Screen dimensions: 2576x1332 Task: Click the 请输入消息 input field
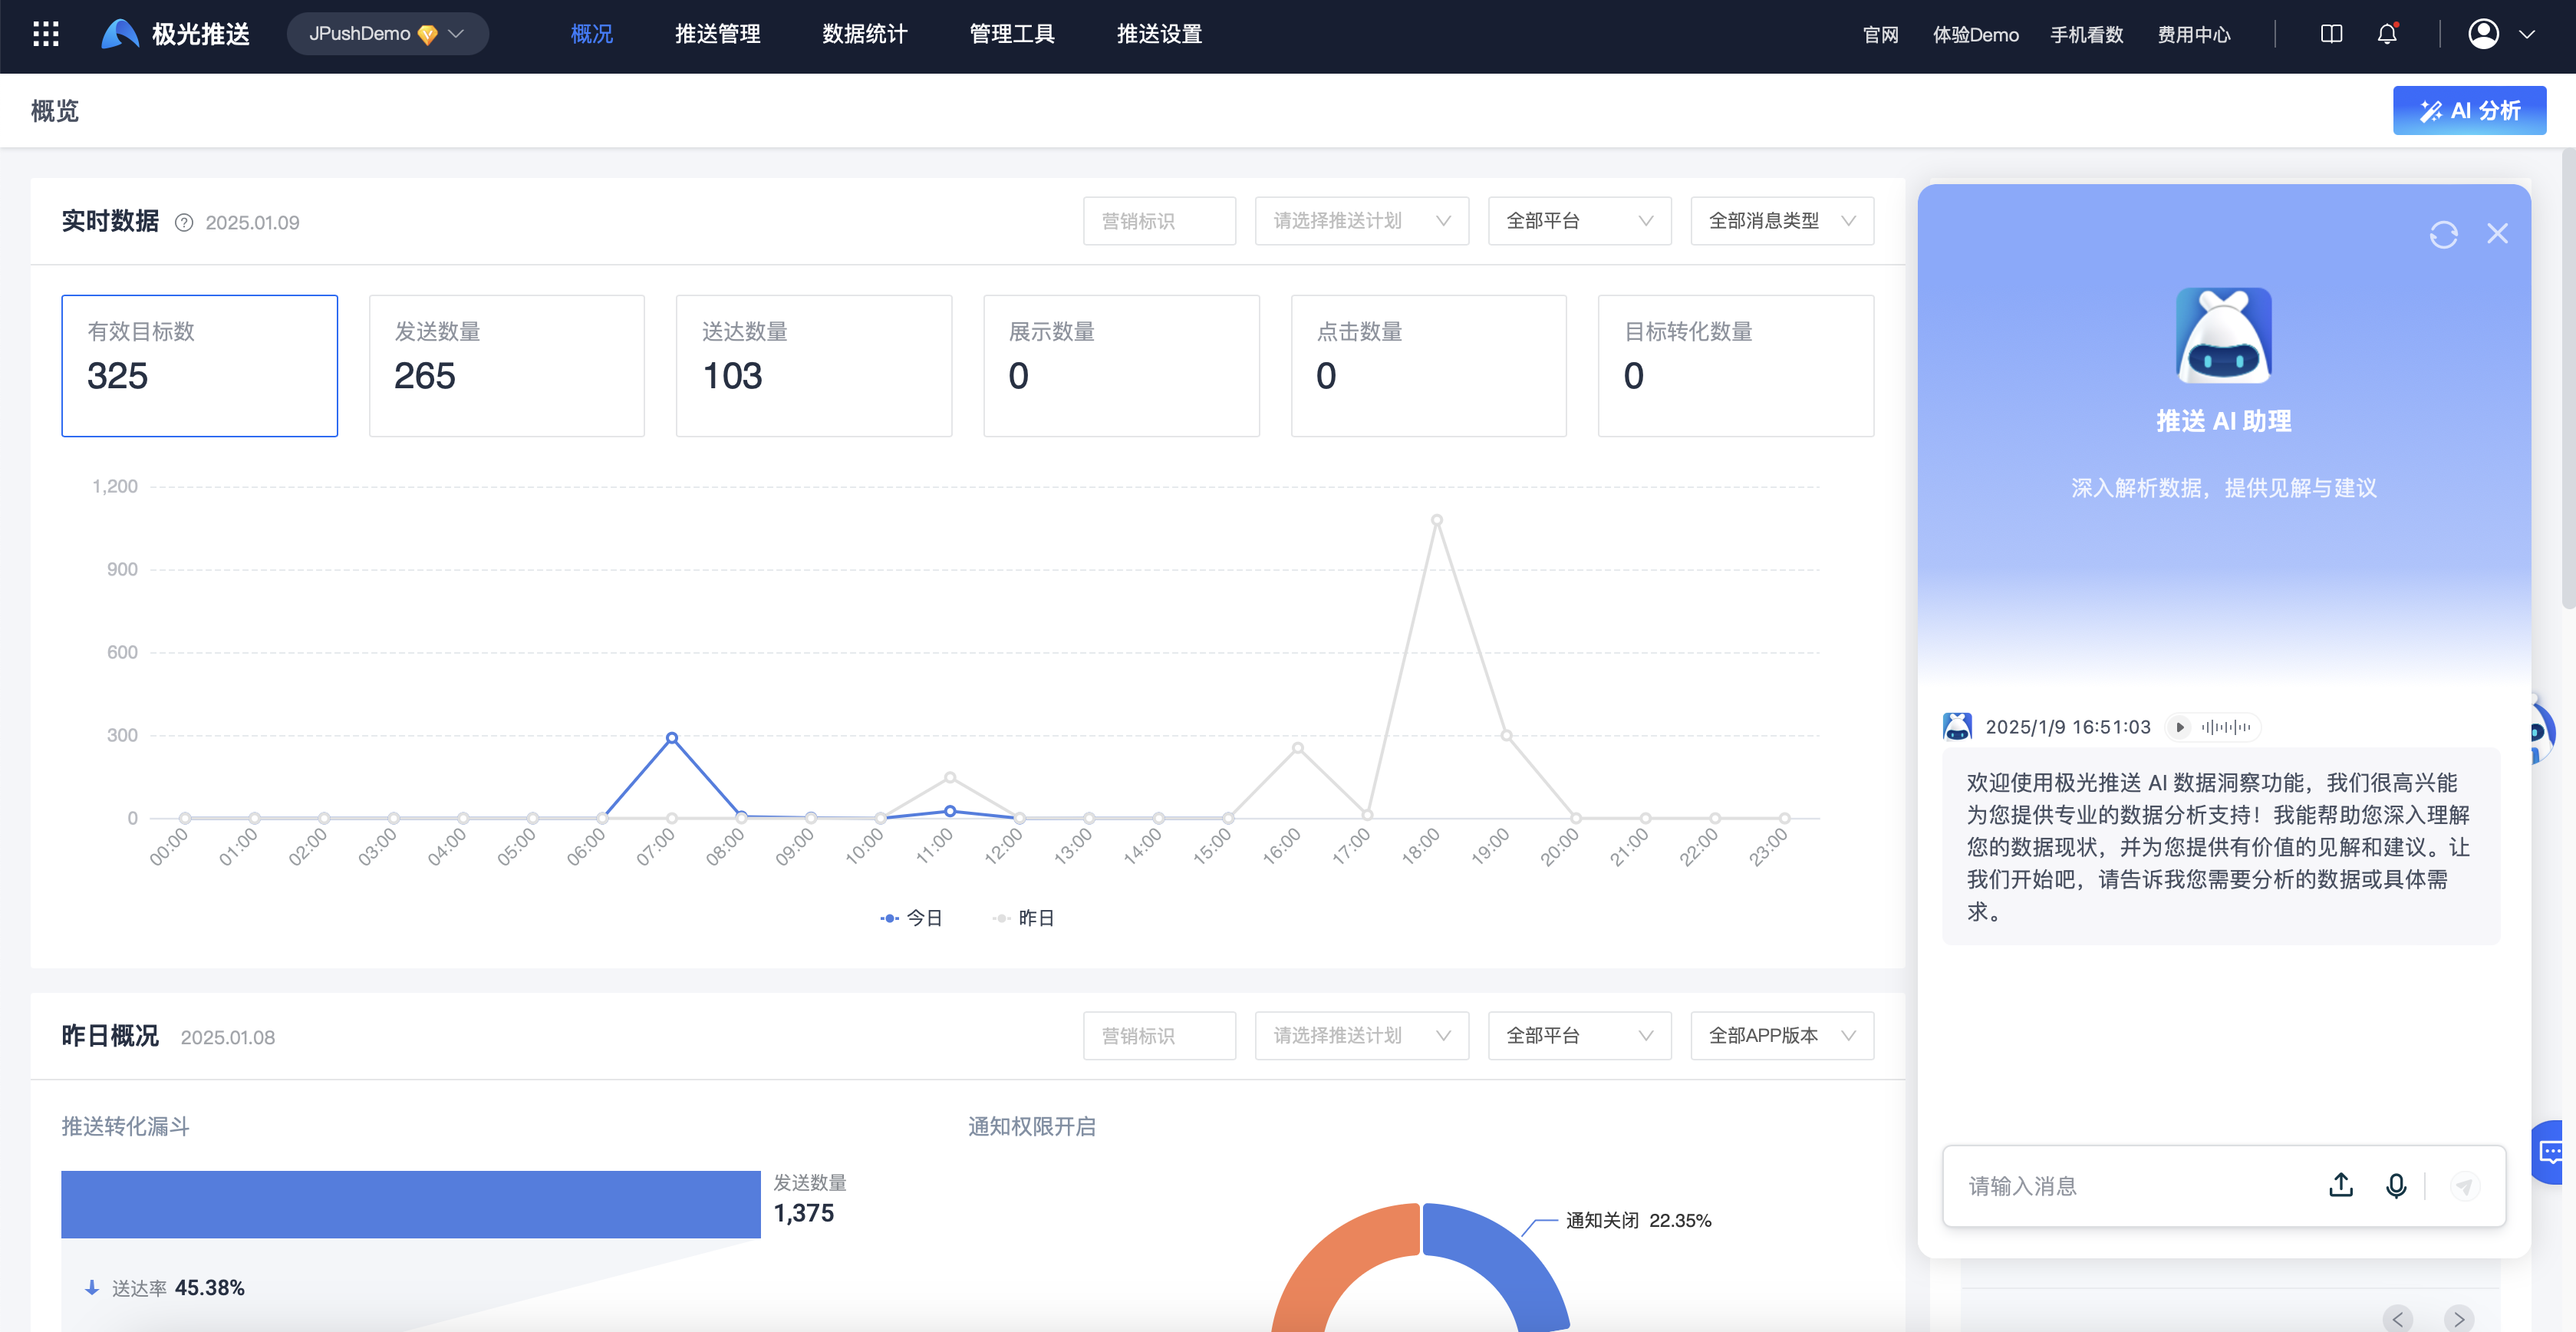coord(2130,1185)
